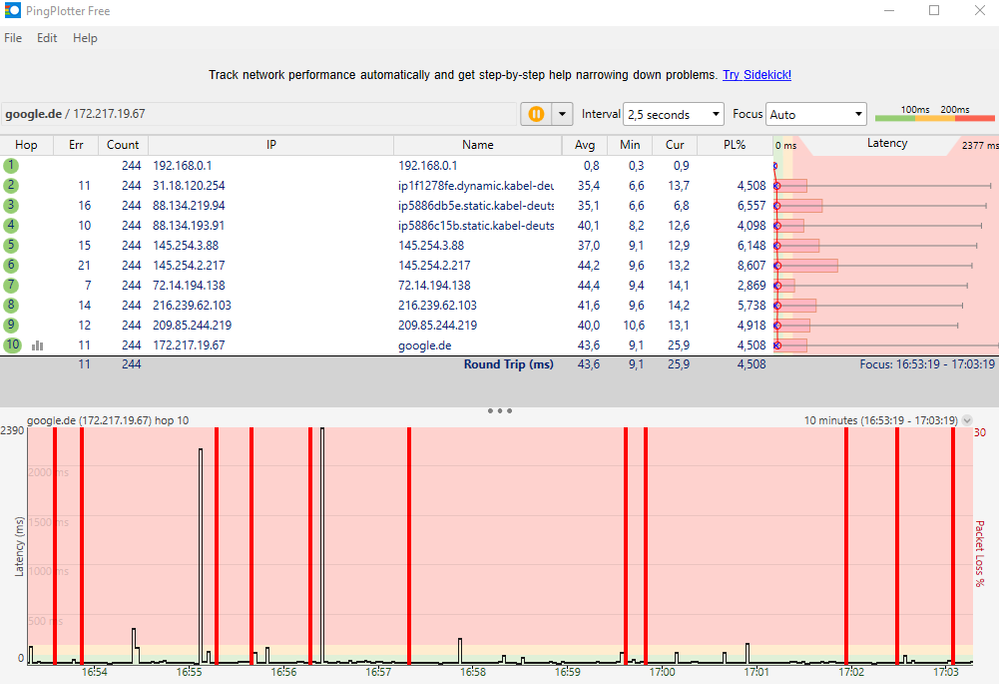Click the latency color scale legend
This screenshot has width=999, height=684.
coord(934,114)
